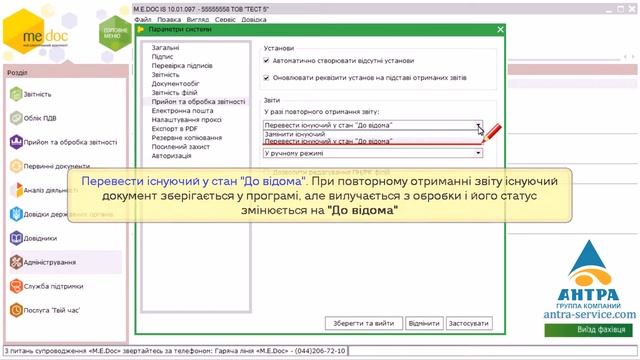This screenshot has height=360, width=640.
Task: Open the report re-receipt dropdown arrow
Action: (x=478, y=125)
